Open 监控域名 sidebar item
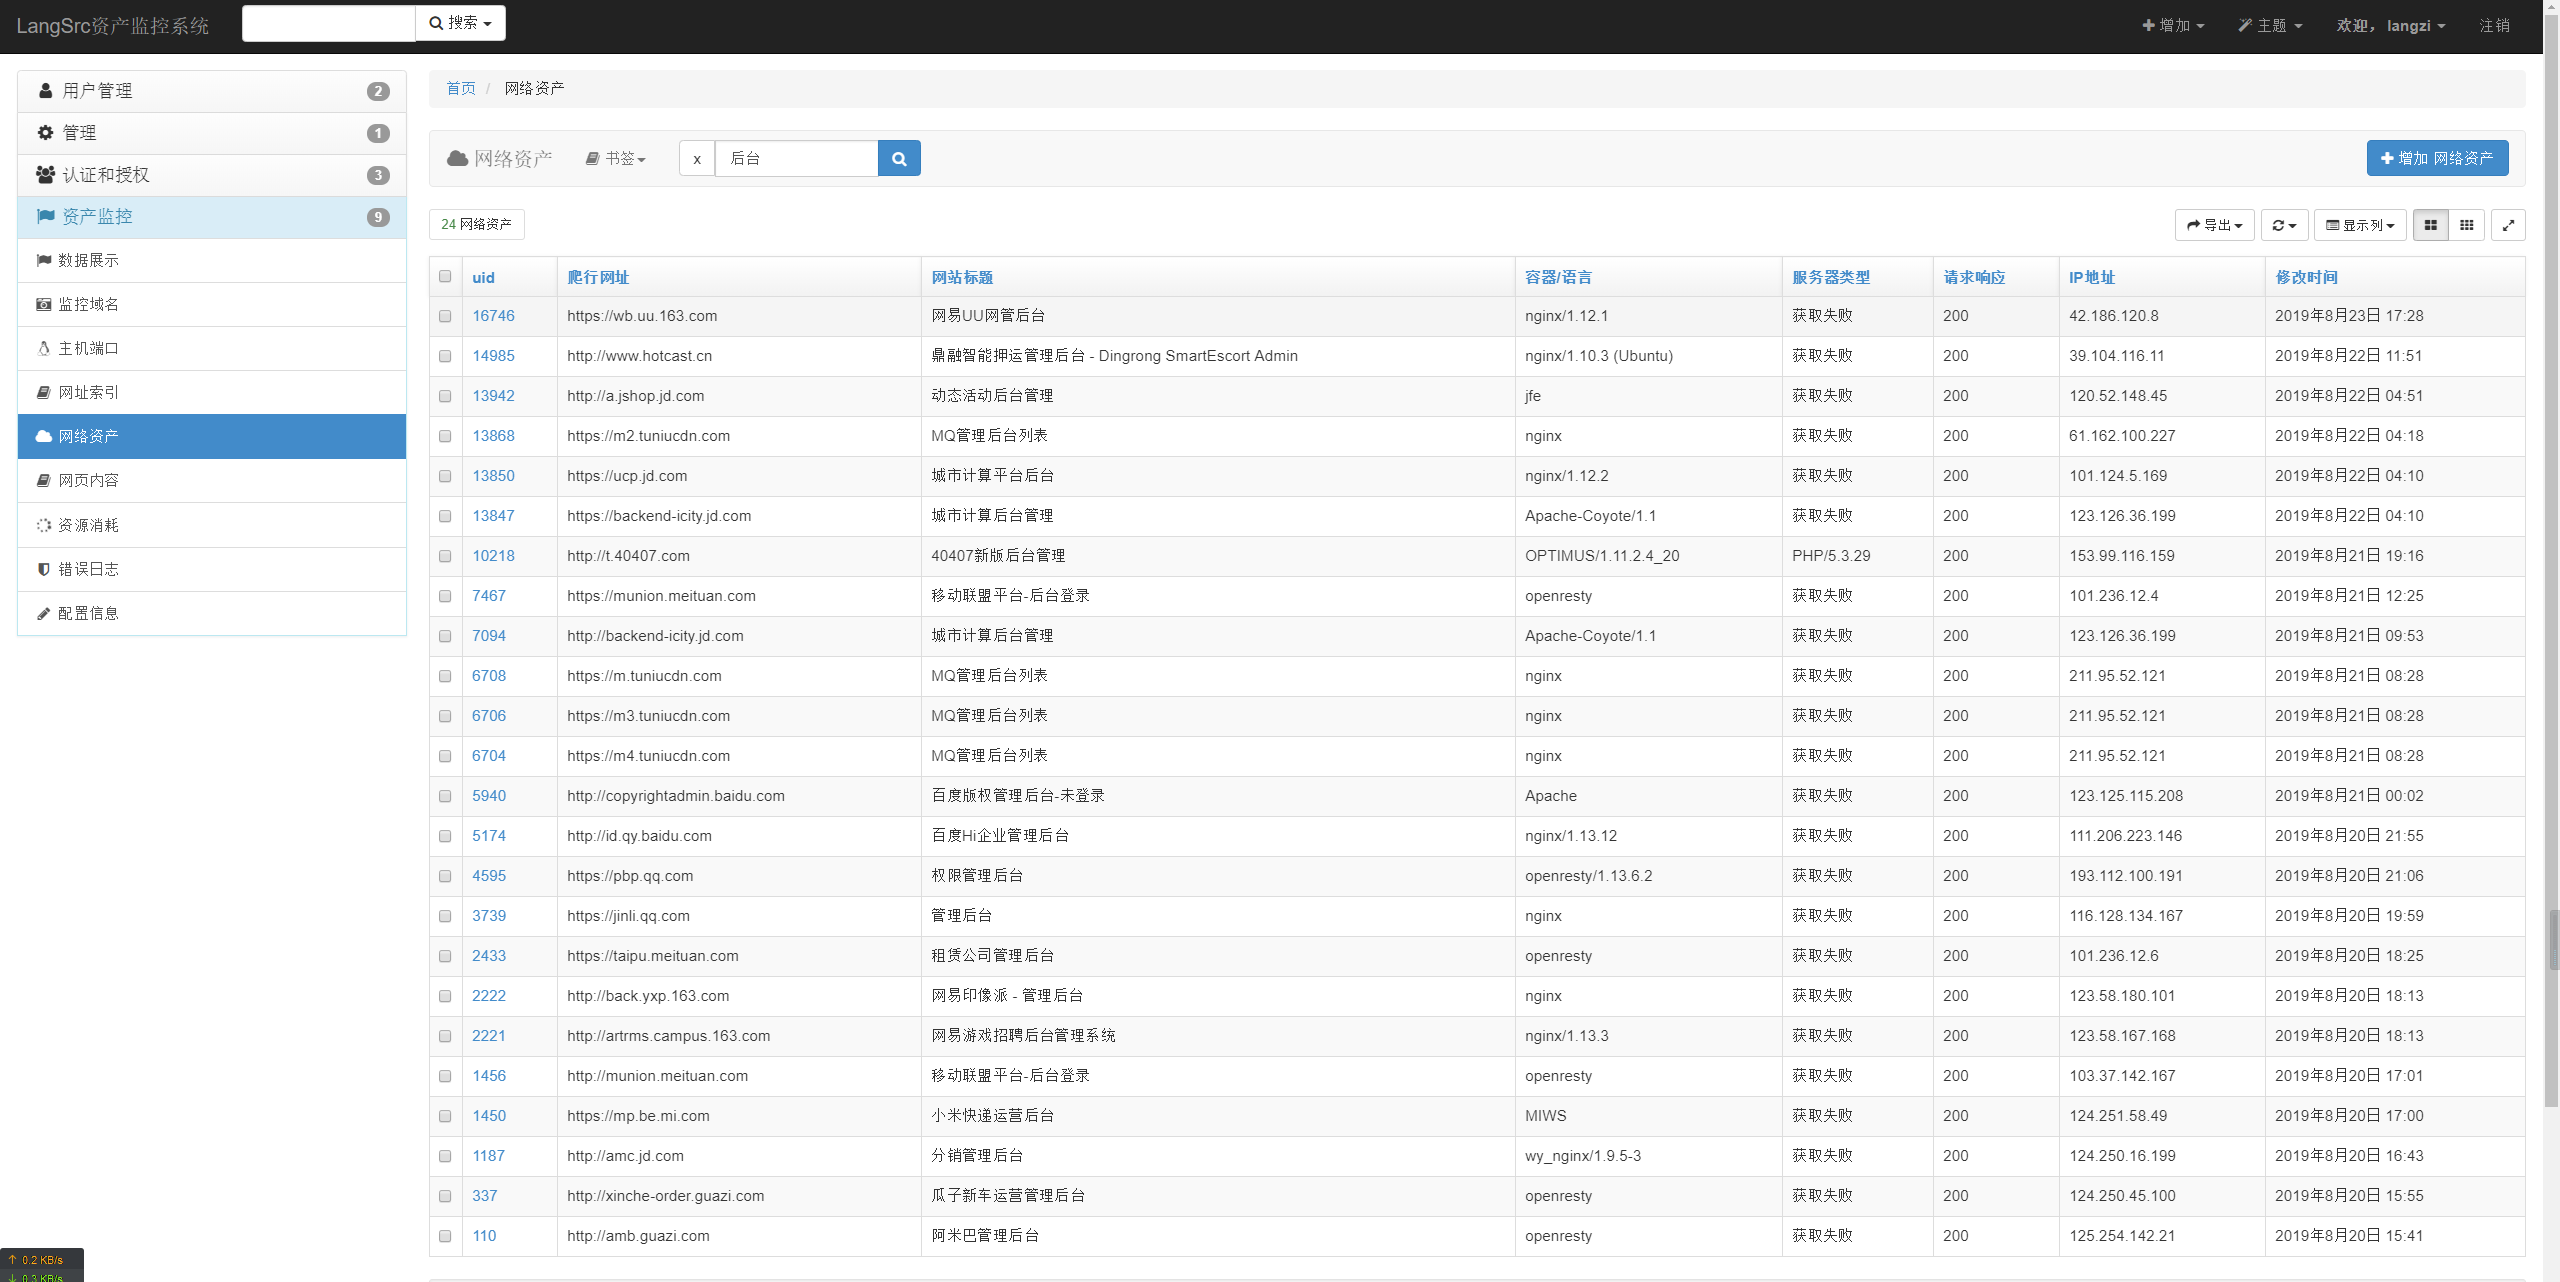The width and height of the screenshot is (2560, 1282). coord(88,304)
